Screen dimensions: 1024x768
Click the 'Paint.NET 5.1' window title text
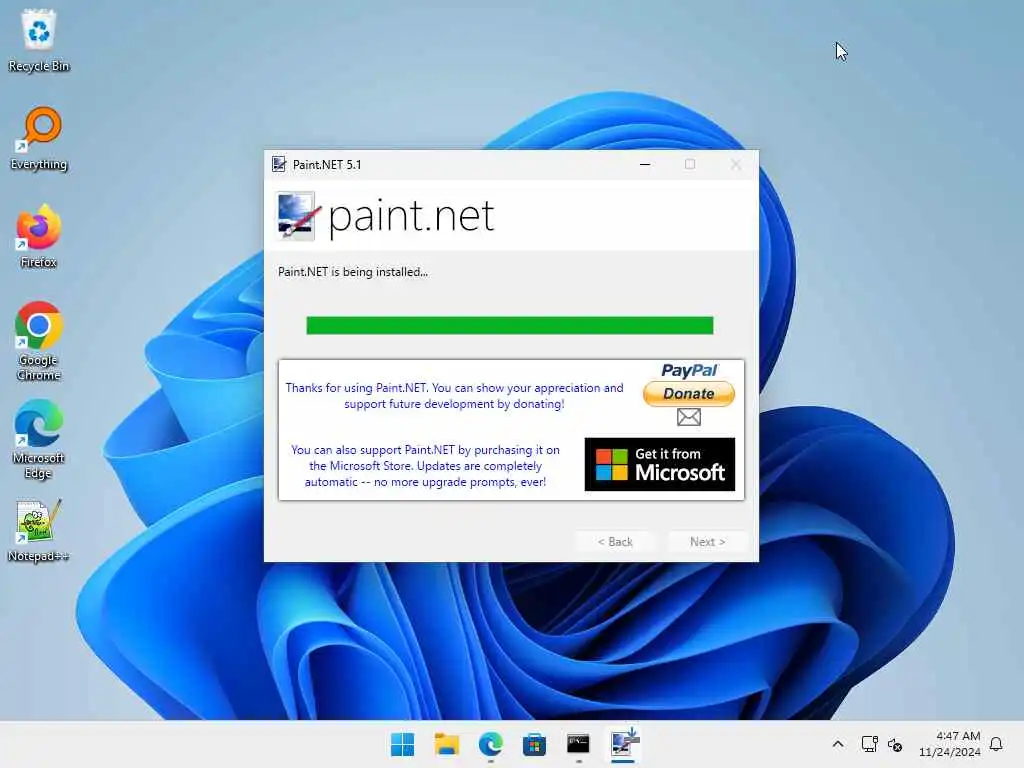(x=327, y=165)
